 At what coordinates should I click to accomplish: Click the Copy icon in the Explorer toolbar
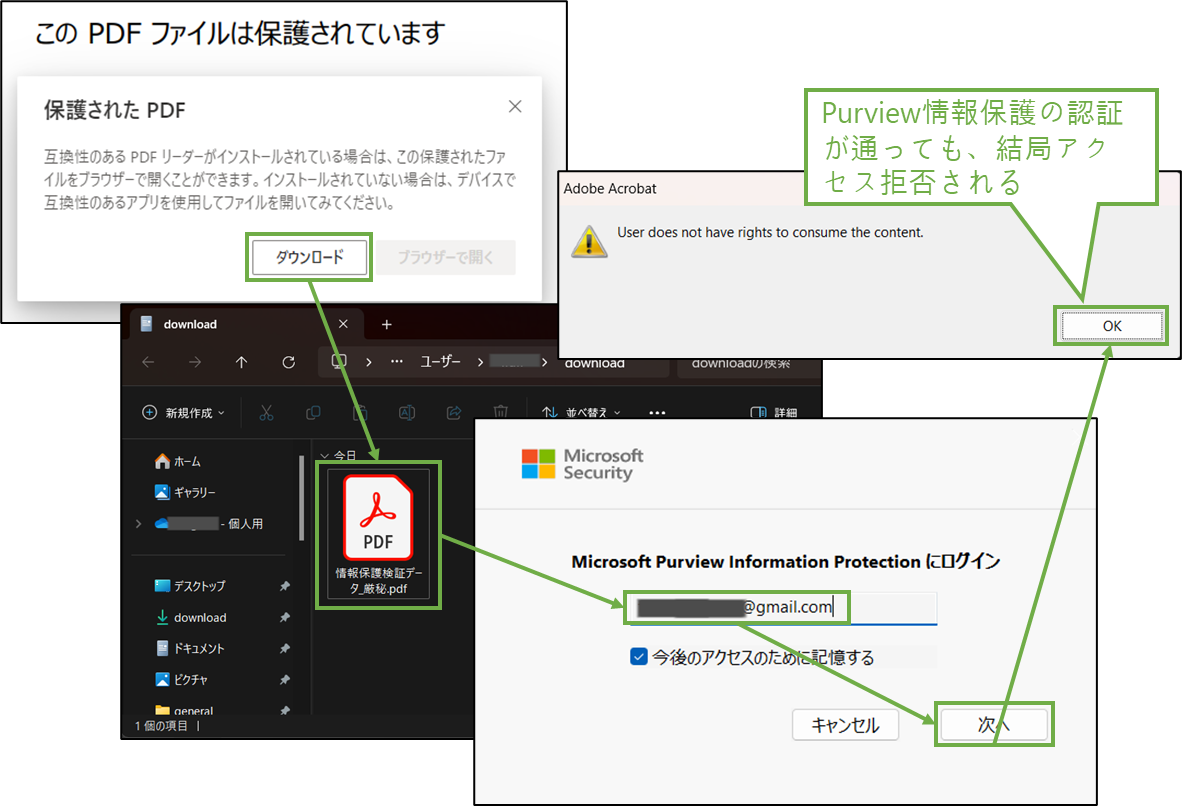[313, 412]
